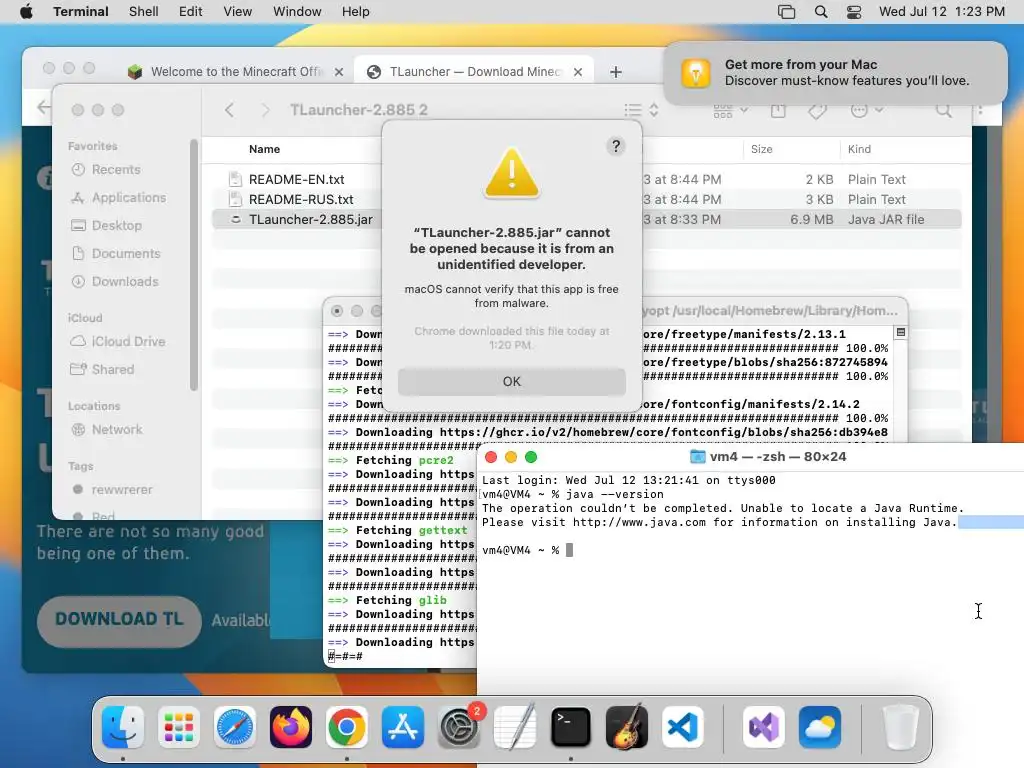This screenshot has width=1024, height=768.
Task: Click OK in the unidentified developer dialog
Action: coord(511,381)
